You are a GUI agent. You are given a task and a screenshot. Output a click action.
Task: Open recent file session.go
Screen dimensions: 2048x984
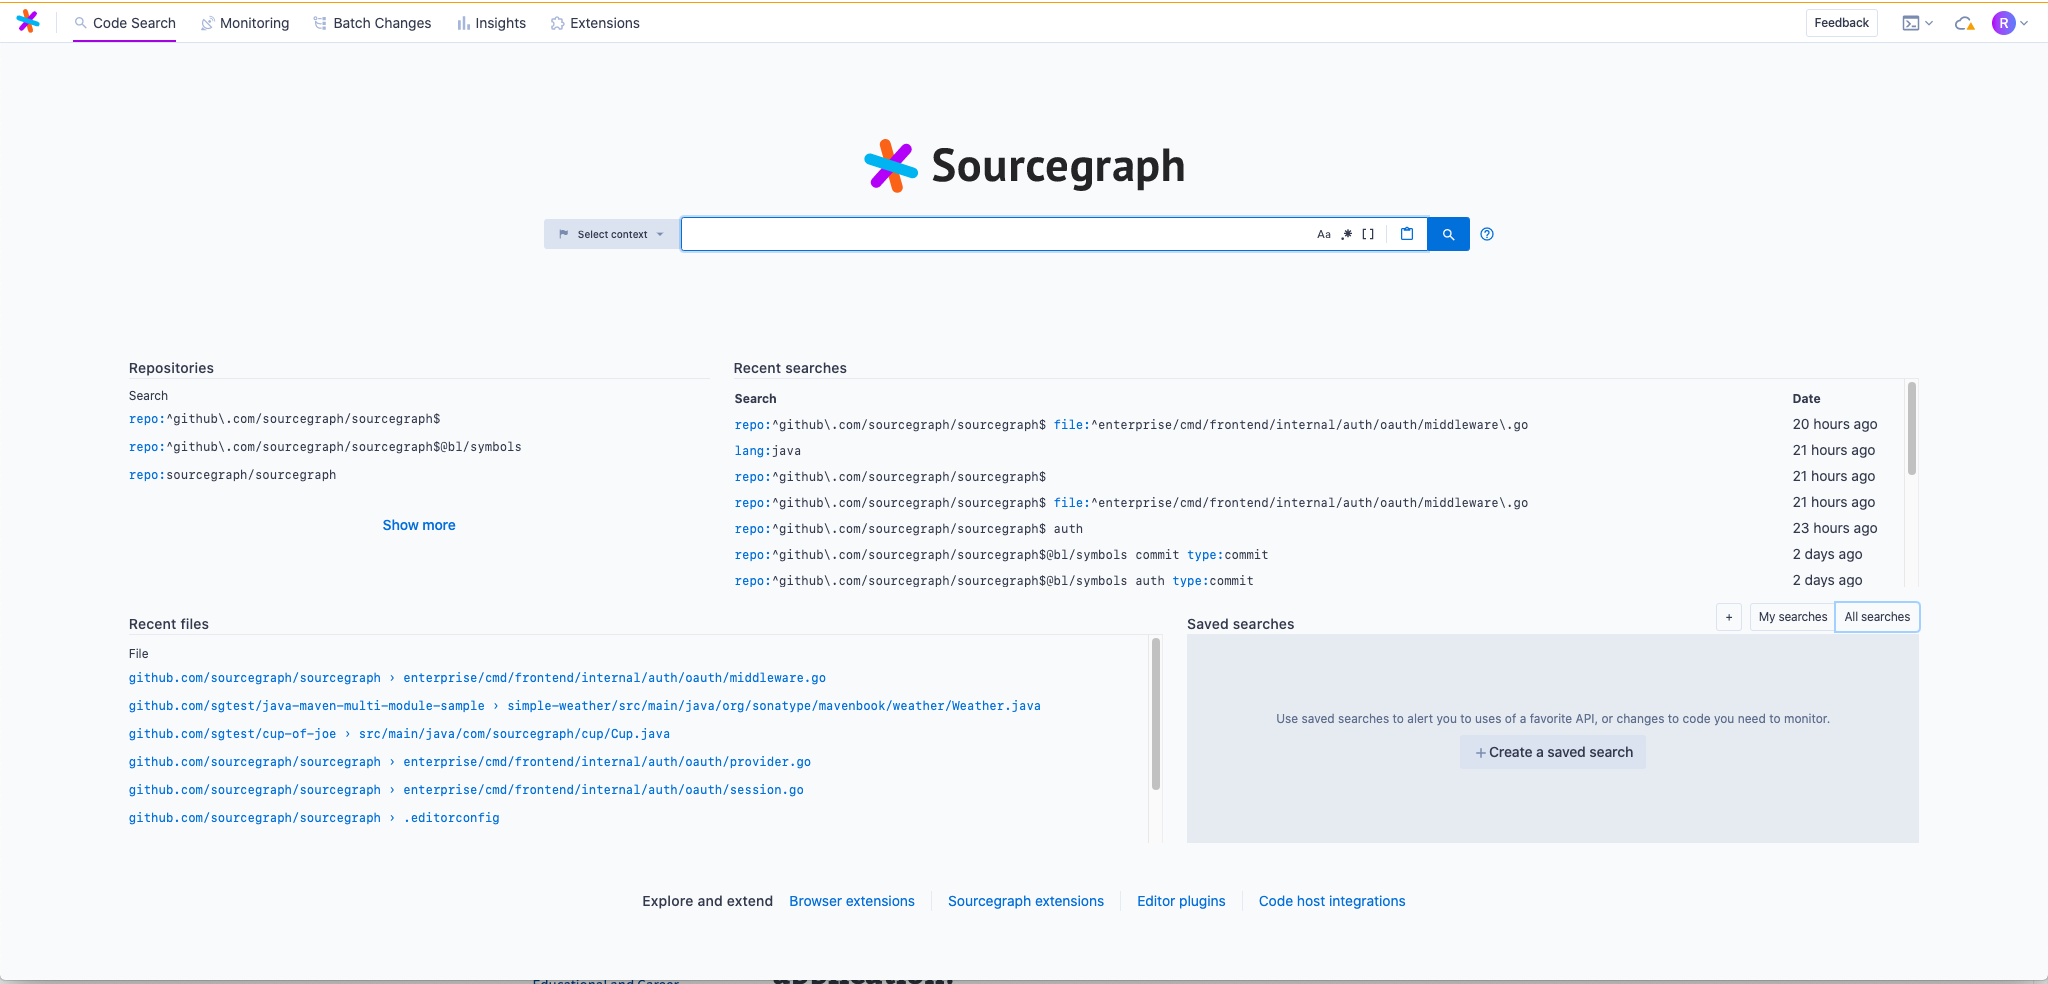click(x=603, y=790)
